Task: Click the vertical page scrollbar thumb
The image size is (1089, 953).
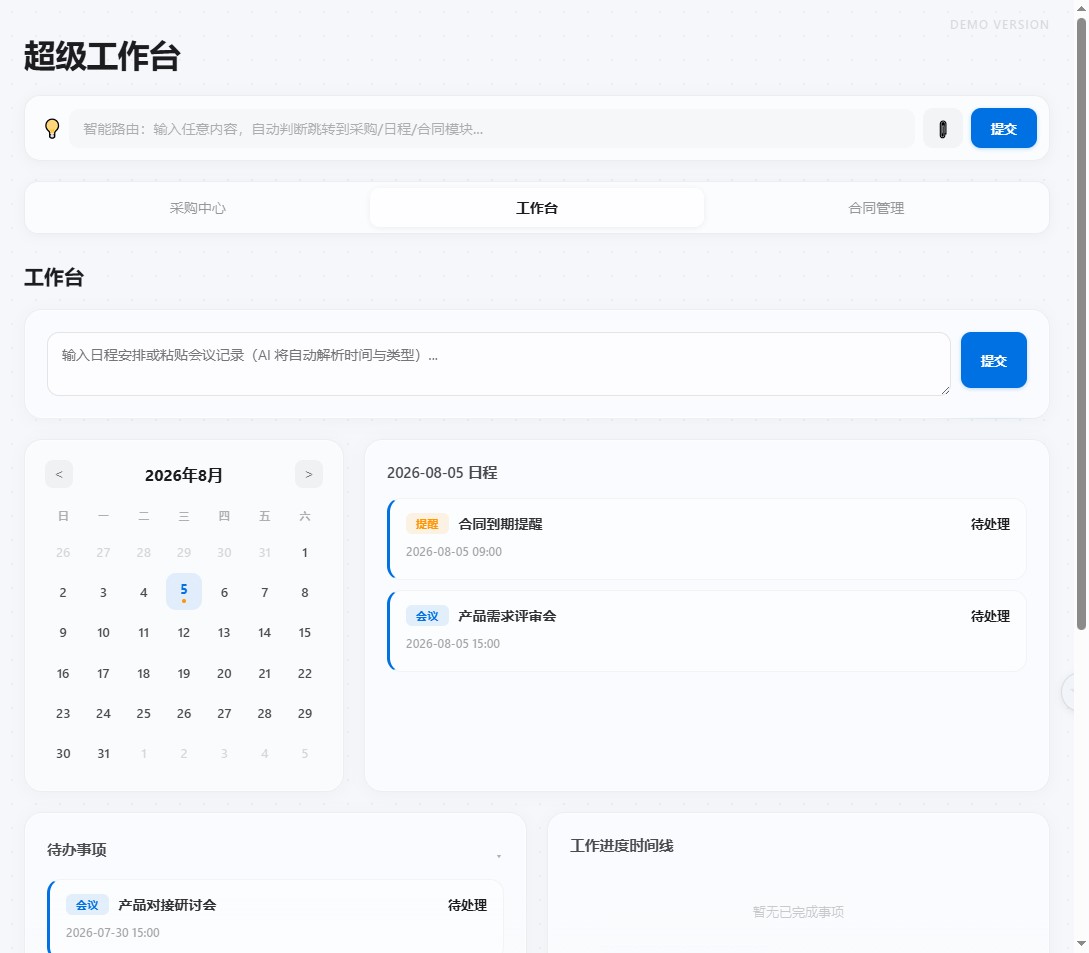Action: coord(1081,324)
